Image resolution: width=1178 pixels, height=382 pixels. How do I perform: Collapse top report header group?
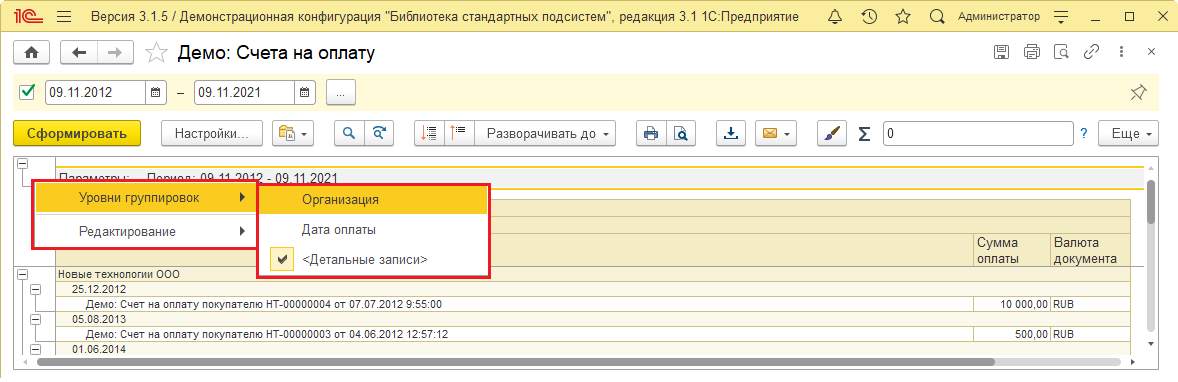[x=22, y=163]
